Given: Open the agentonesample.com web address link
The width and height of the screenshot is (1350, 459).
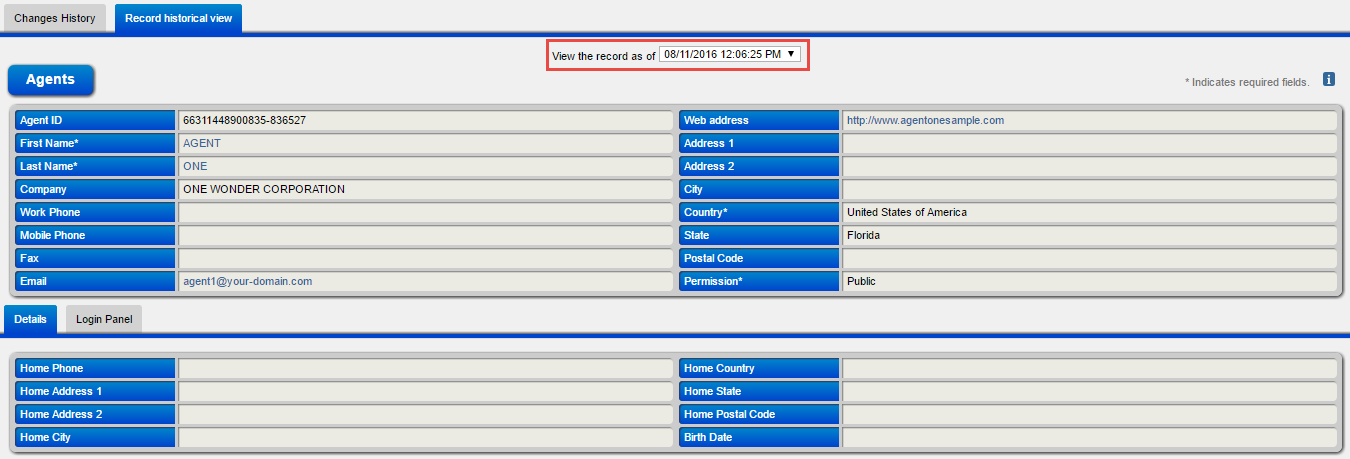Looking at the screenshot, I should tap(925, 120).
